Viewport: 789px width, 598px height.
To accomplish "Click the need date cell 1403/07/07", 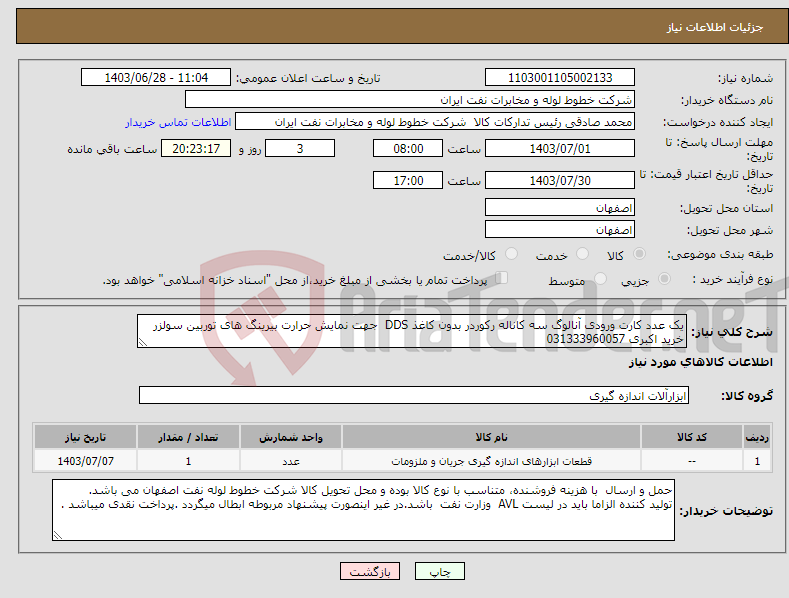I will point(85,461).
